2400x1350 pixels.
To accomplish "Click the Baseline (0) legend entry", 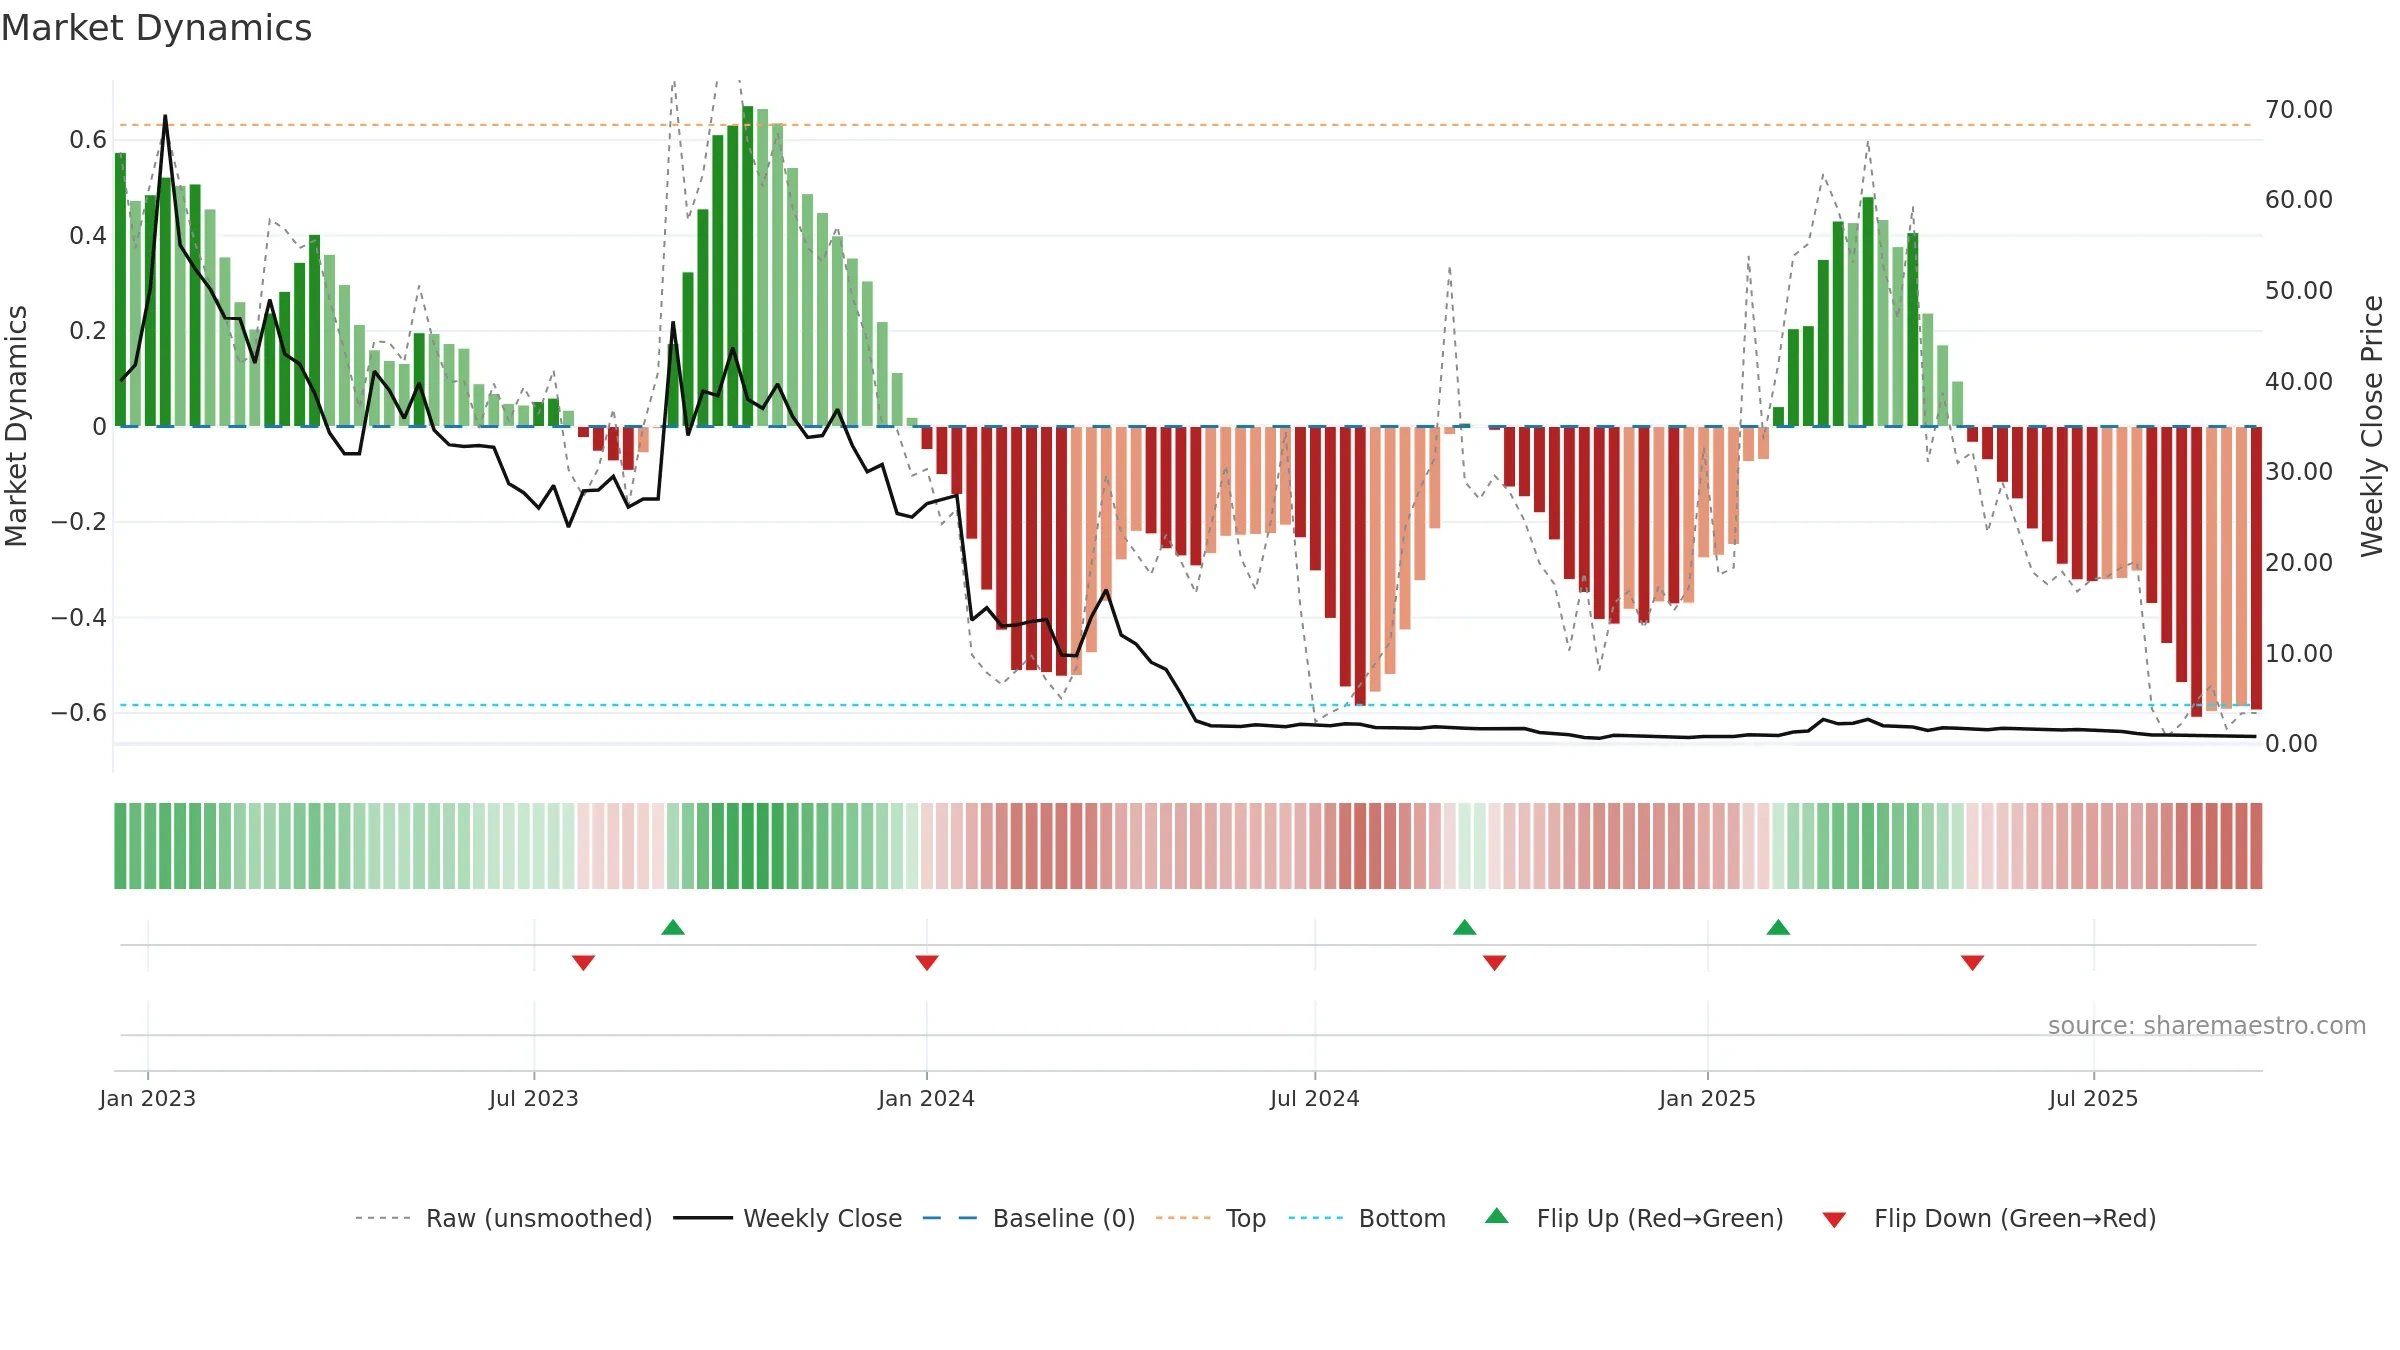I will [1028, 1218].
